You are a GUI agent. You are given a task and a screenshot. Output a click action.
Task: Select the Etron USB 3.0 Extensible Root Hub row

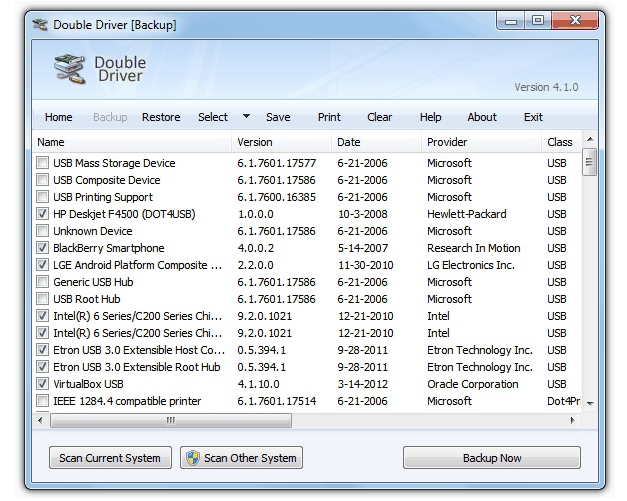[x=137, y=367]
